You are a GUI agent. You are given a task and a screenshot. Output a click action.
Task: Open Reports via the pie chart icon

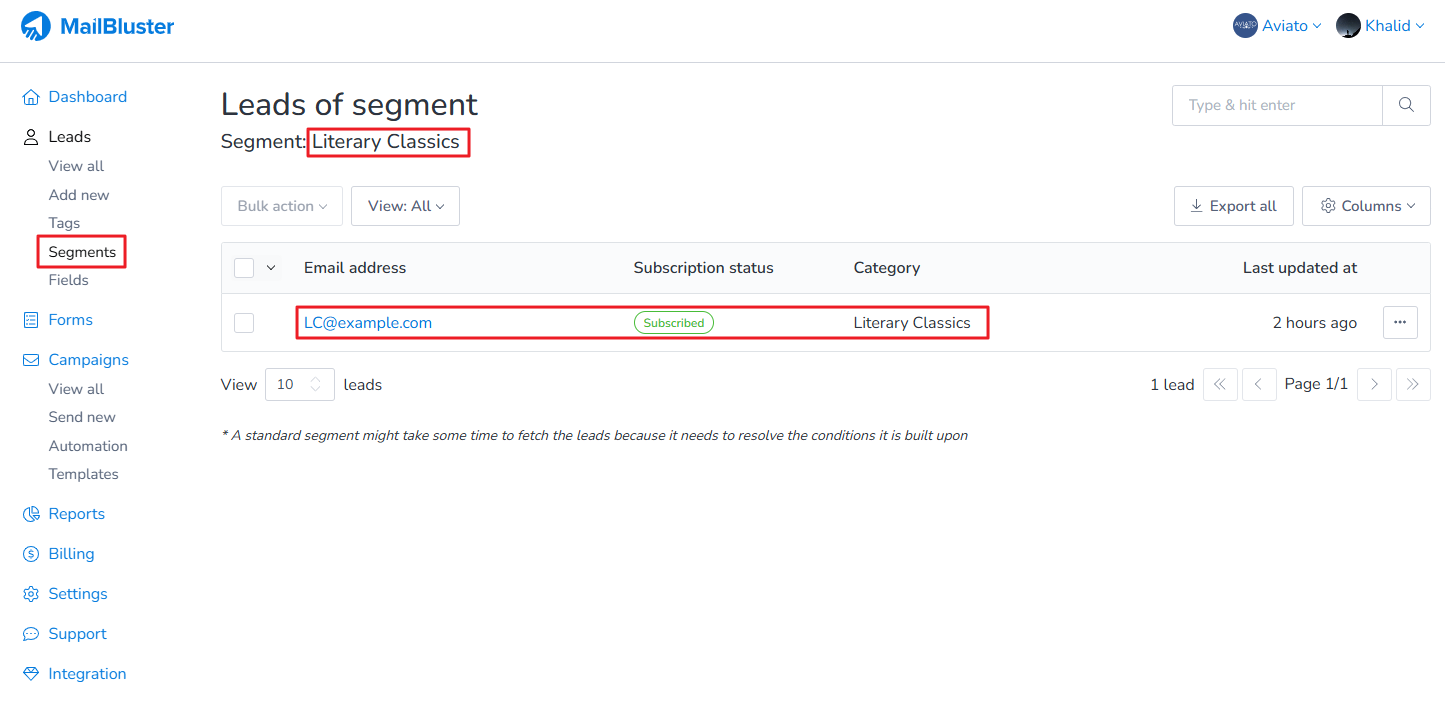point(31,514)
